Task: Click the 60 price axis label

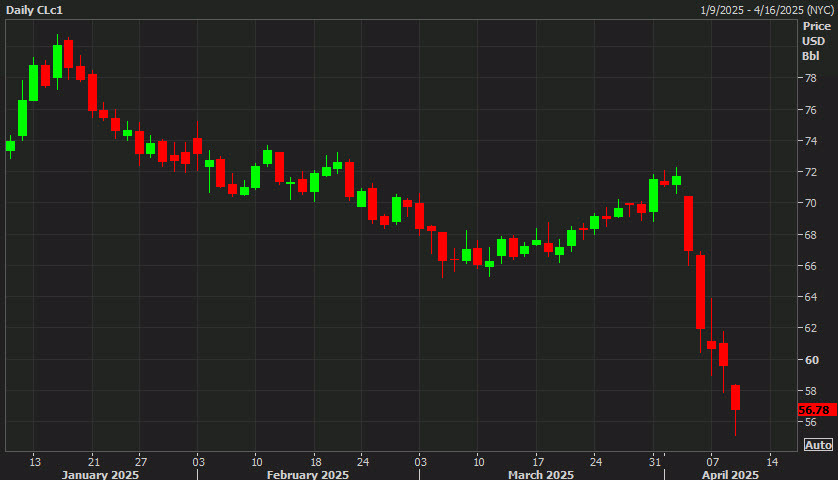Action: 811,360
